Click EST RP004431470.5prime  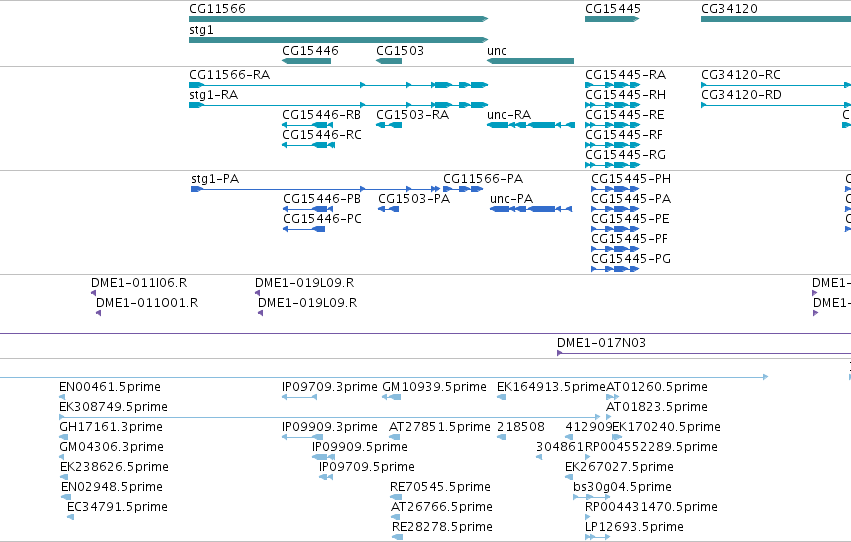coord(588,517)
